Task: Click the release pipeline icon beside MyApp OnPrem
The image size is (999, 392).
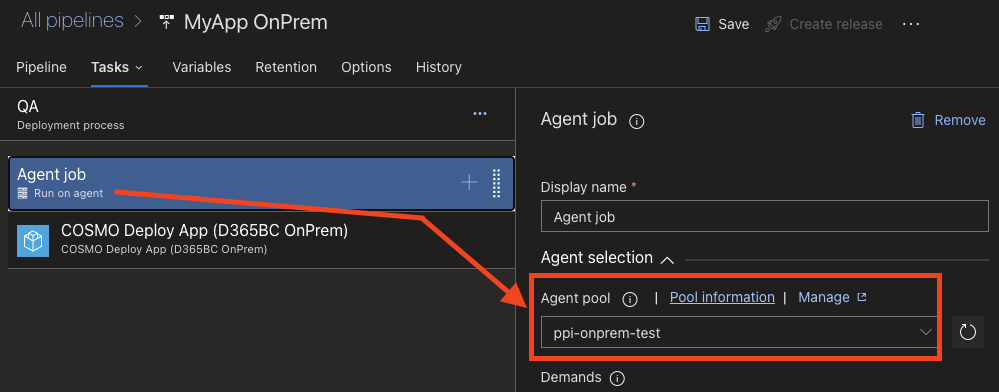Action: pos(166,22)
